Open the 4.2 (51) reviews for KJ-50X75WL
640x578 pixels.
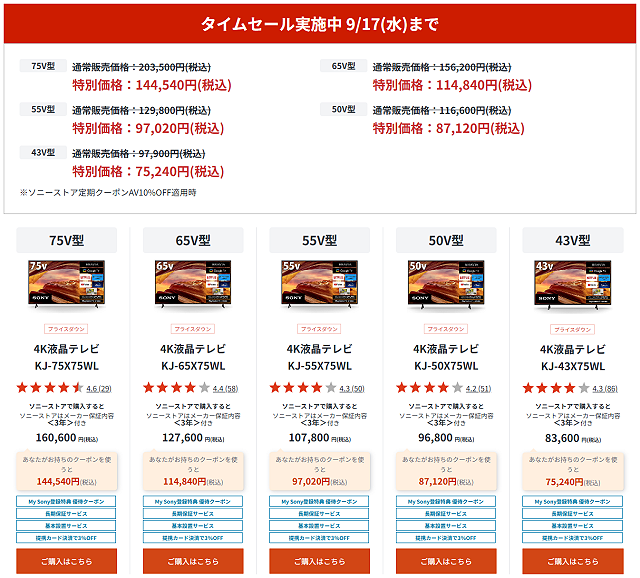(478, 389)
